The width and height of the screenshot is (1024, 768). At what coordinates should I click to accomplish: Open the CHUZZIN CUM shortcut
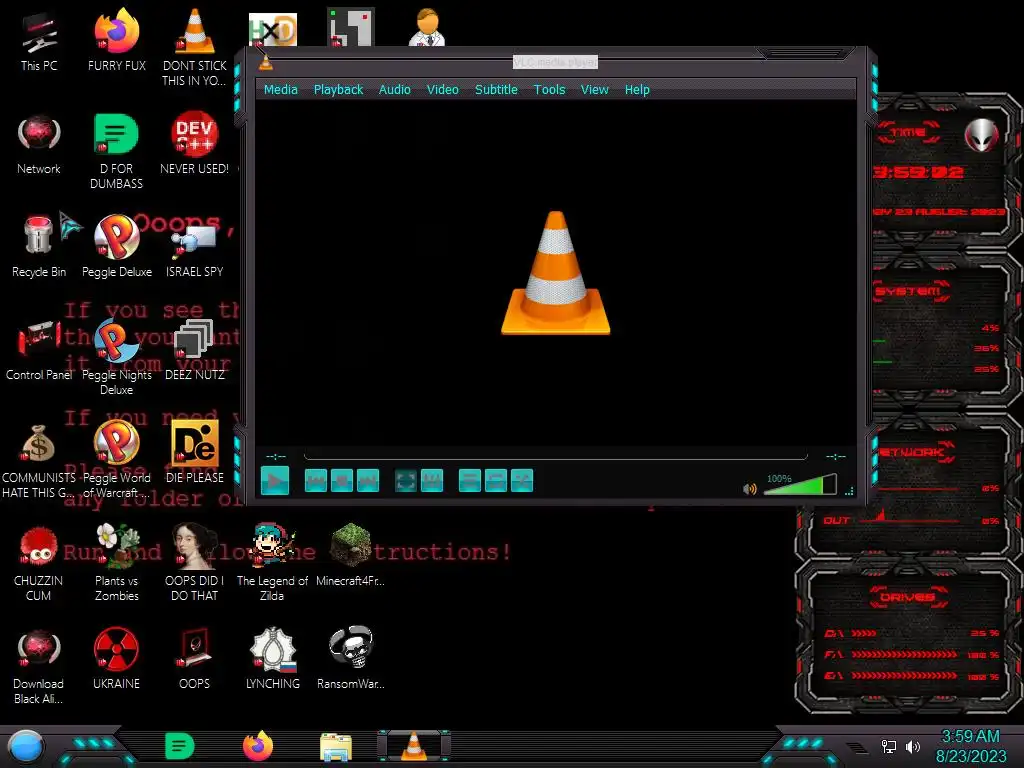[x=39, y=564]
